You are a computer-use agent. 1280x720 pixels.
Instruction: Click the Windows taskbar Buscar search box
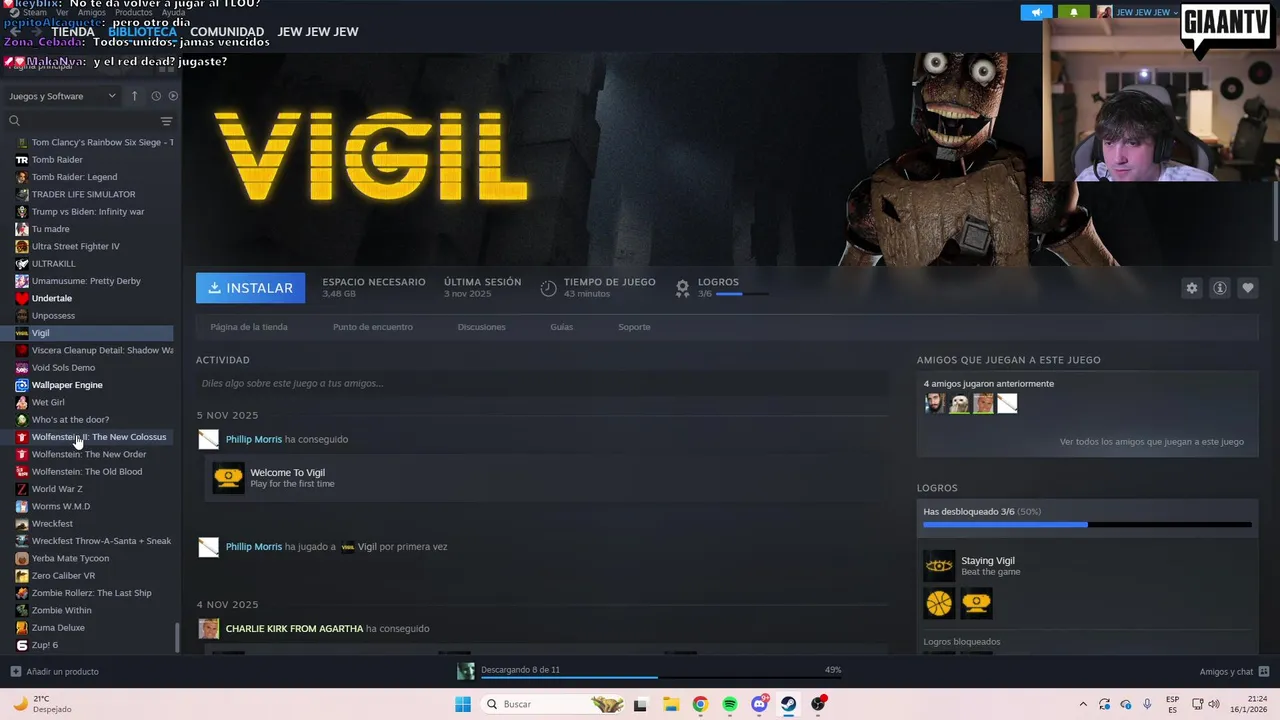[x=554, y=704]
